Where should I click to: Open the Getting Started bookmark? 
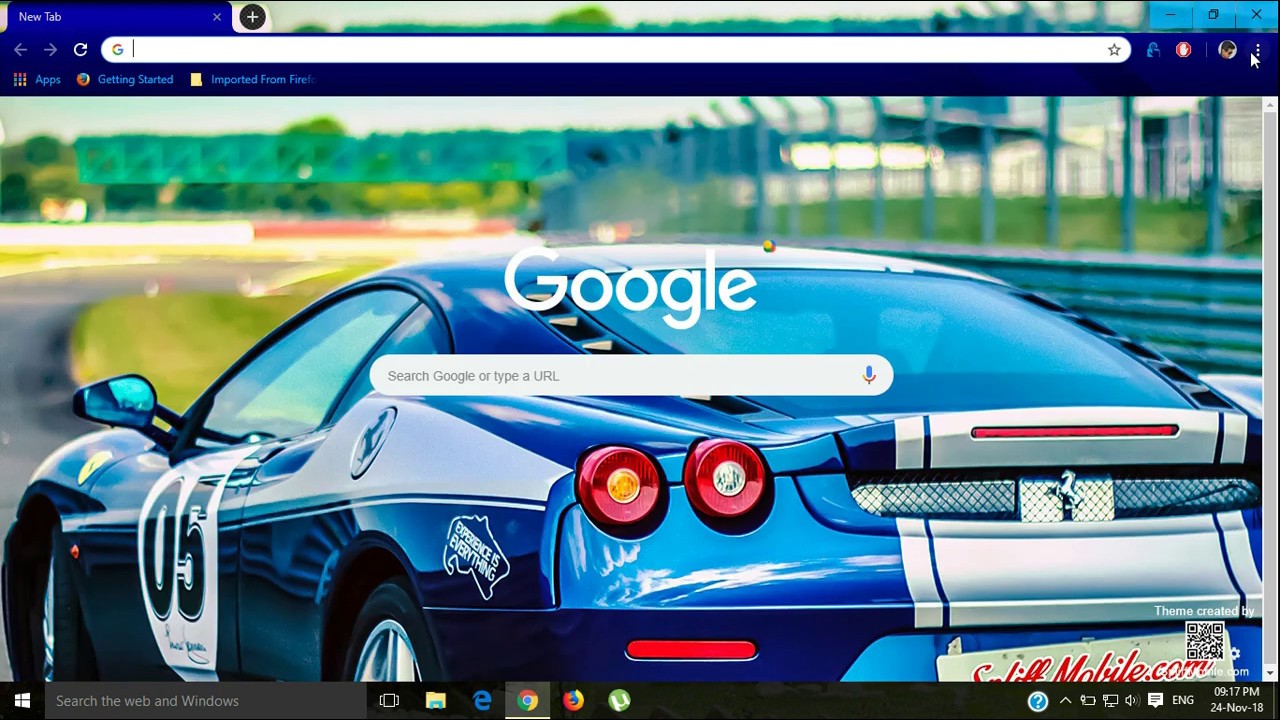[125, 79]
